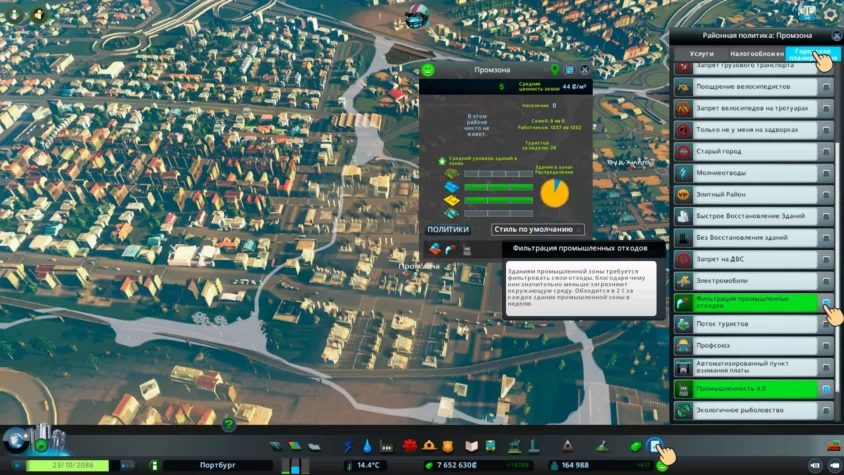Screen dimensions: 844x475
Task: Click the Портбург city name field
Action: point(217,465)
